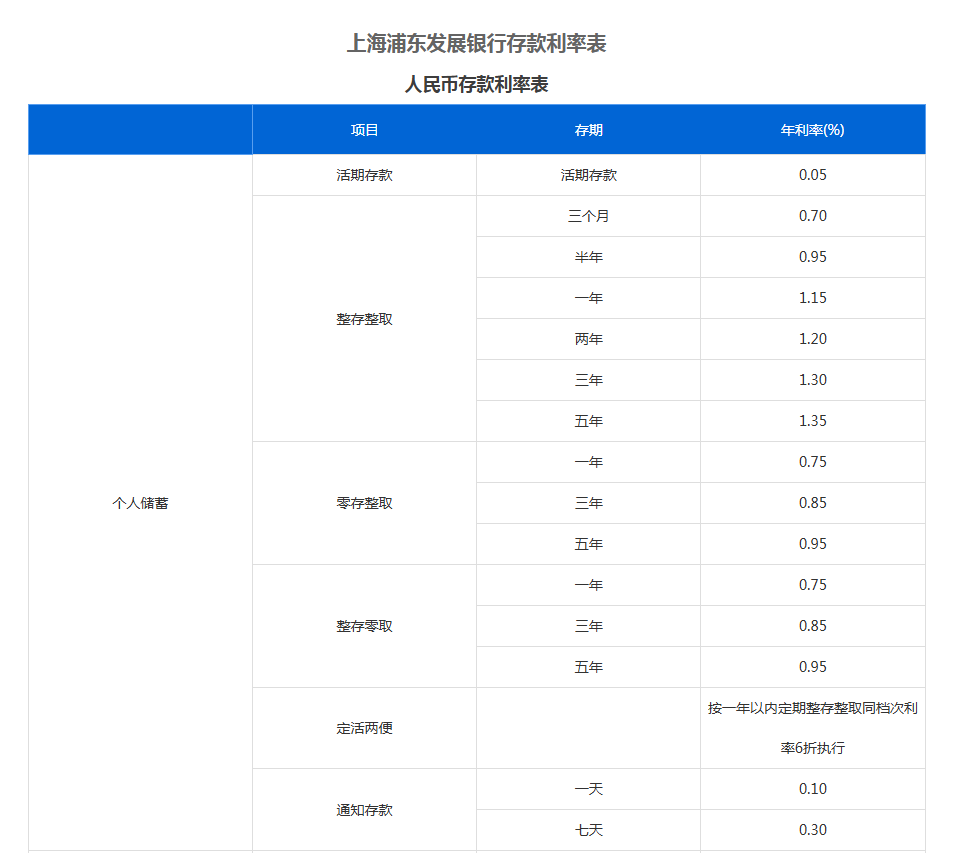Image resolution: width=968 pixels, height=853 pixels.
Task: Click the 1.20 rate value
Action: (812, 339)
